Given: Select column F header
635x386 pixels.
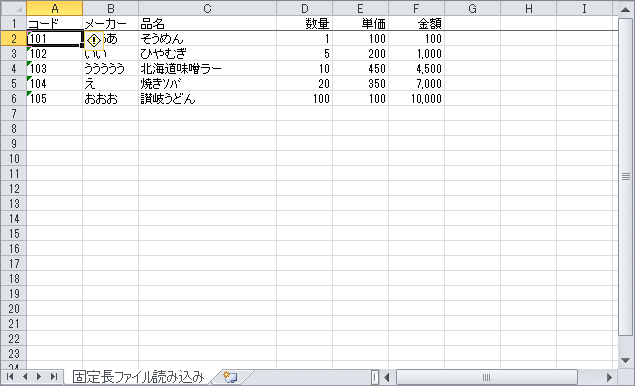Looking at the screenshot, I should (x=416, y=9).
